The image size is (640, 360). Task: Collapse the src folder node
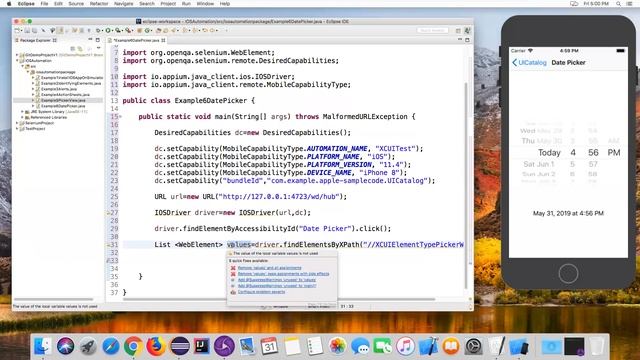pyautogui.click(x=22, y=66)
